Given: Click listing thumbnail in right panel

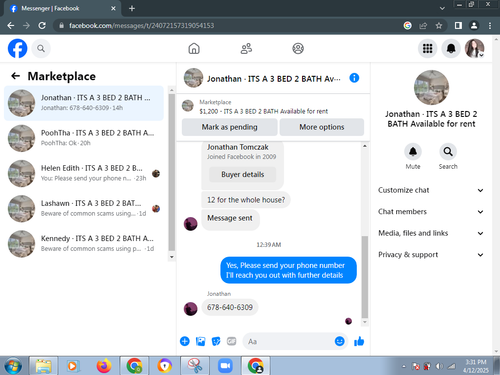Looking at the screenshot, I should point(431,88).
